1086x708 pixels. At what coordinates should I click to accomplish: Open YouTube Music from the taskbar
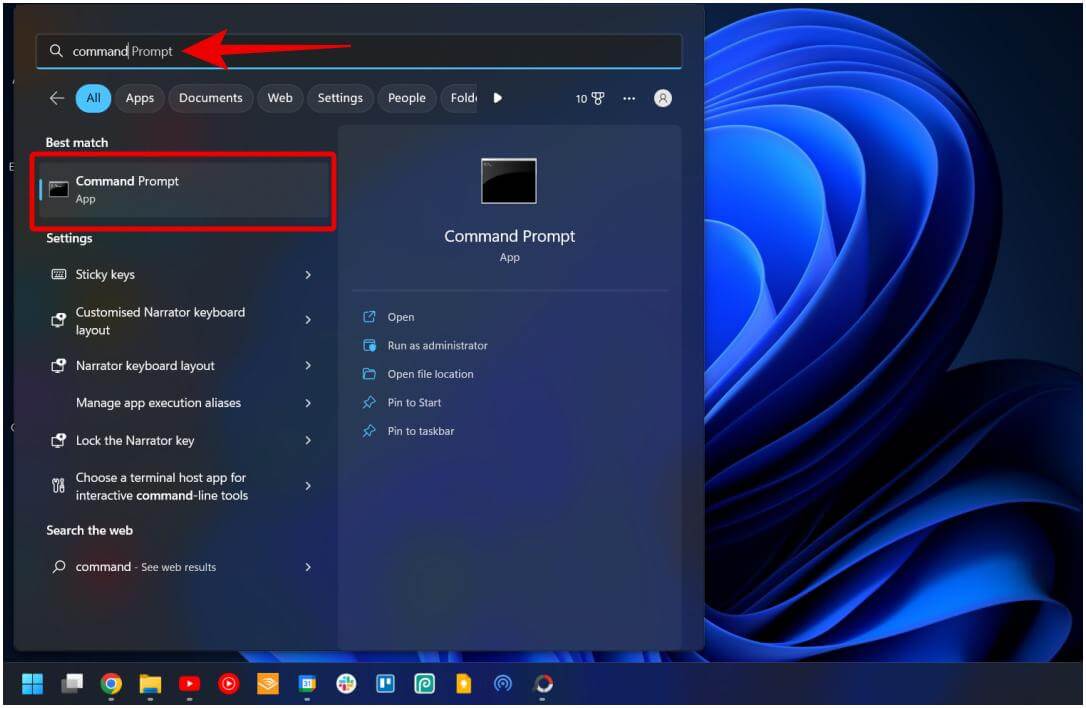coord(229,684)
